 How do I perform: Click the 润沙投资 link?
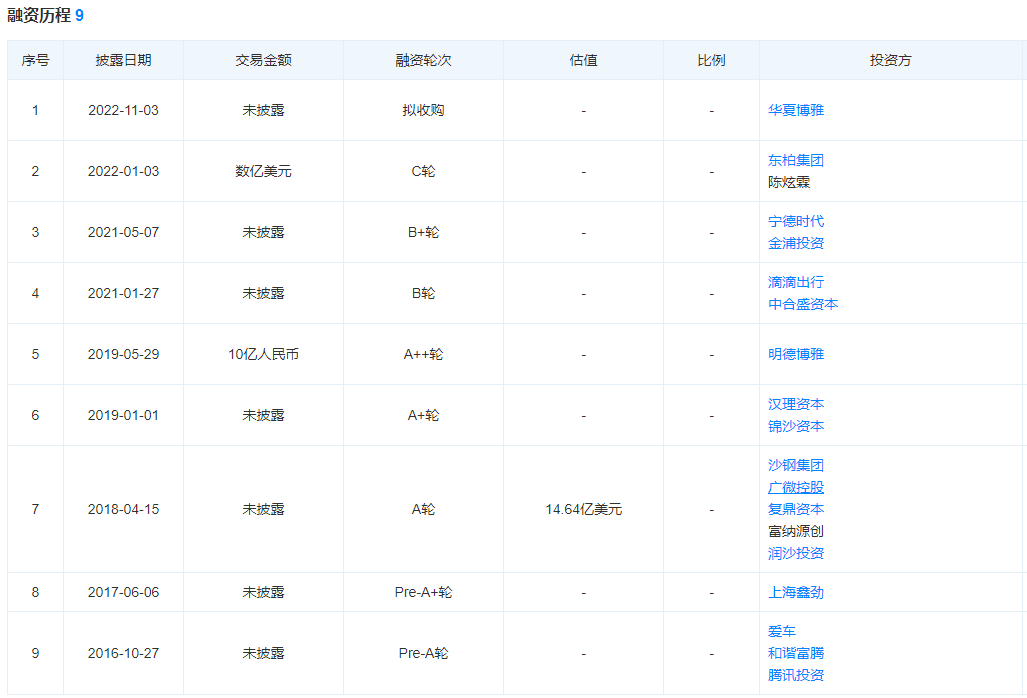(x=796, y=553)
